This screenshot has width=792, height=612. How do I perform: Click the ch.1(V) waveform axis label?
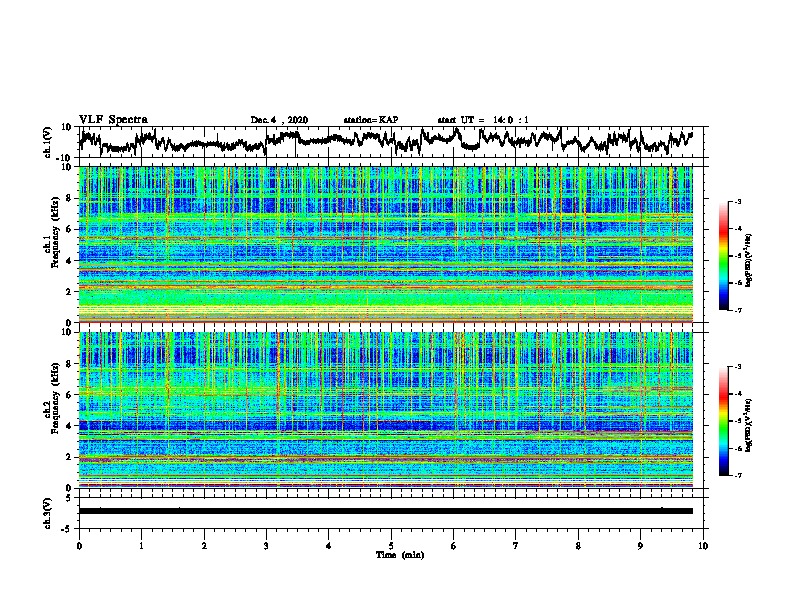[x=48, y=142]
